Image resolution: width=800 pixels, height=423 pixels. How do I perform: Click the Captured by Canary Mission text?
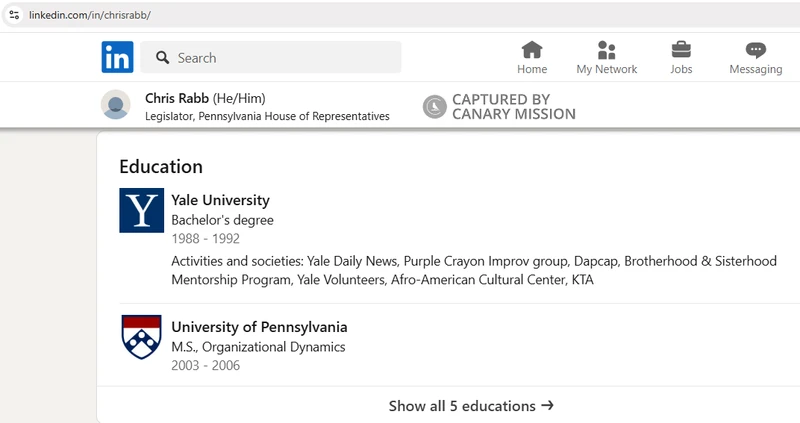click(513, 107)
